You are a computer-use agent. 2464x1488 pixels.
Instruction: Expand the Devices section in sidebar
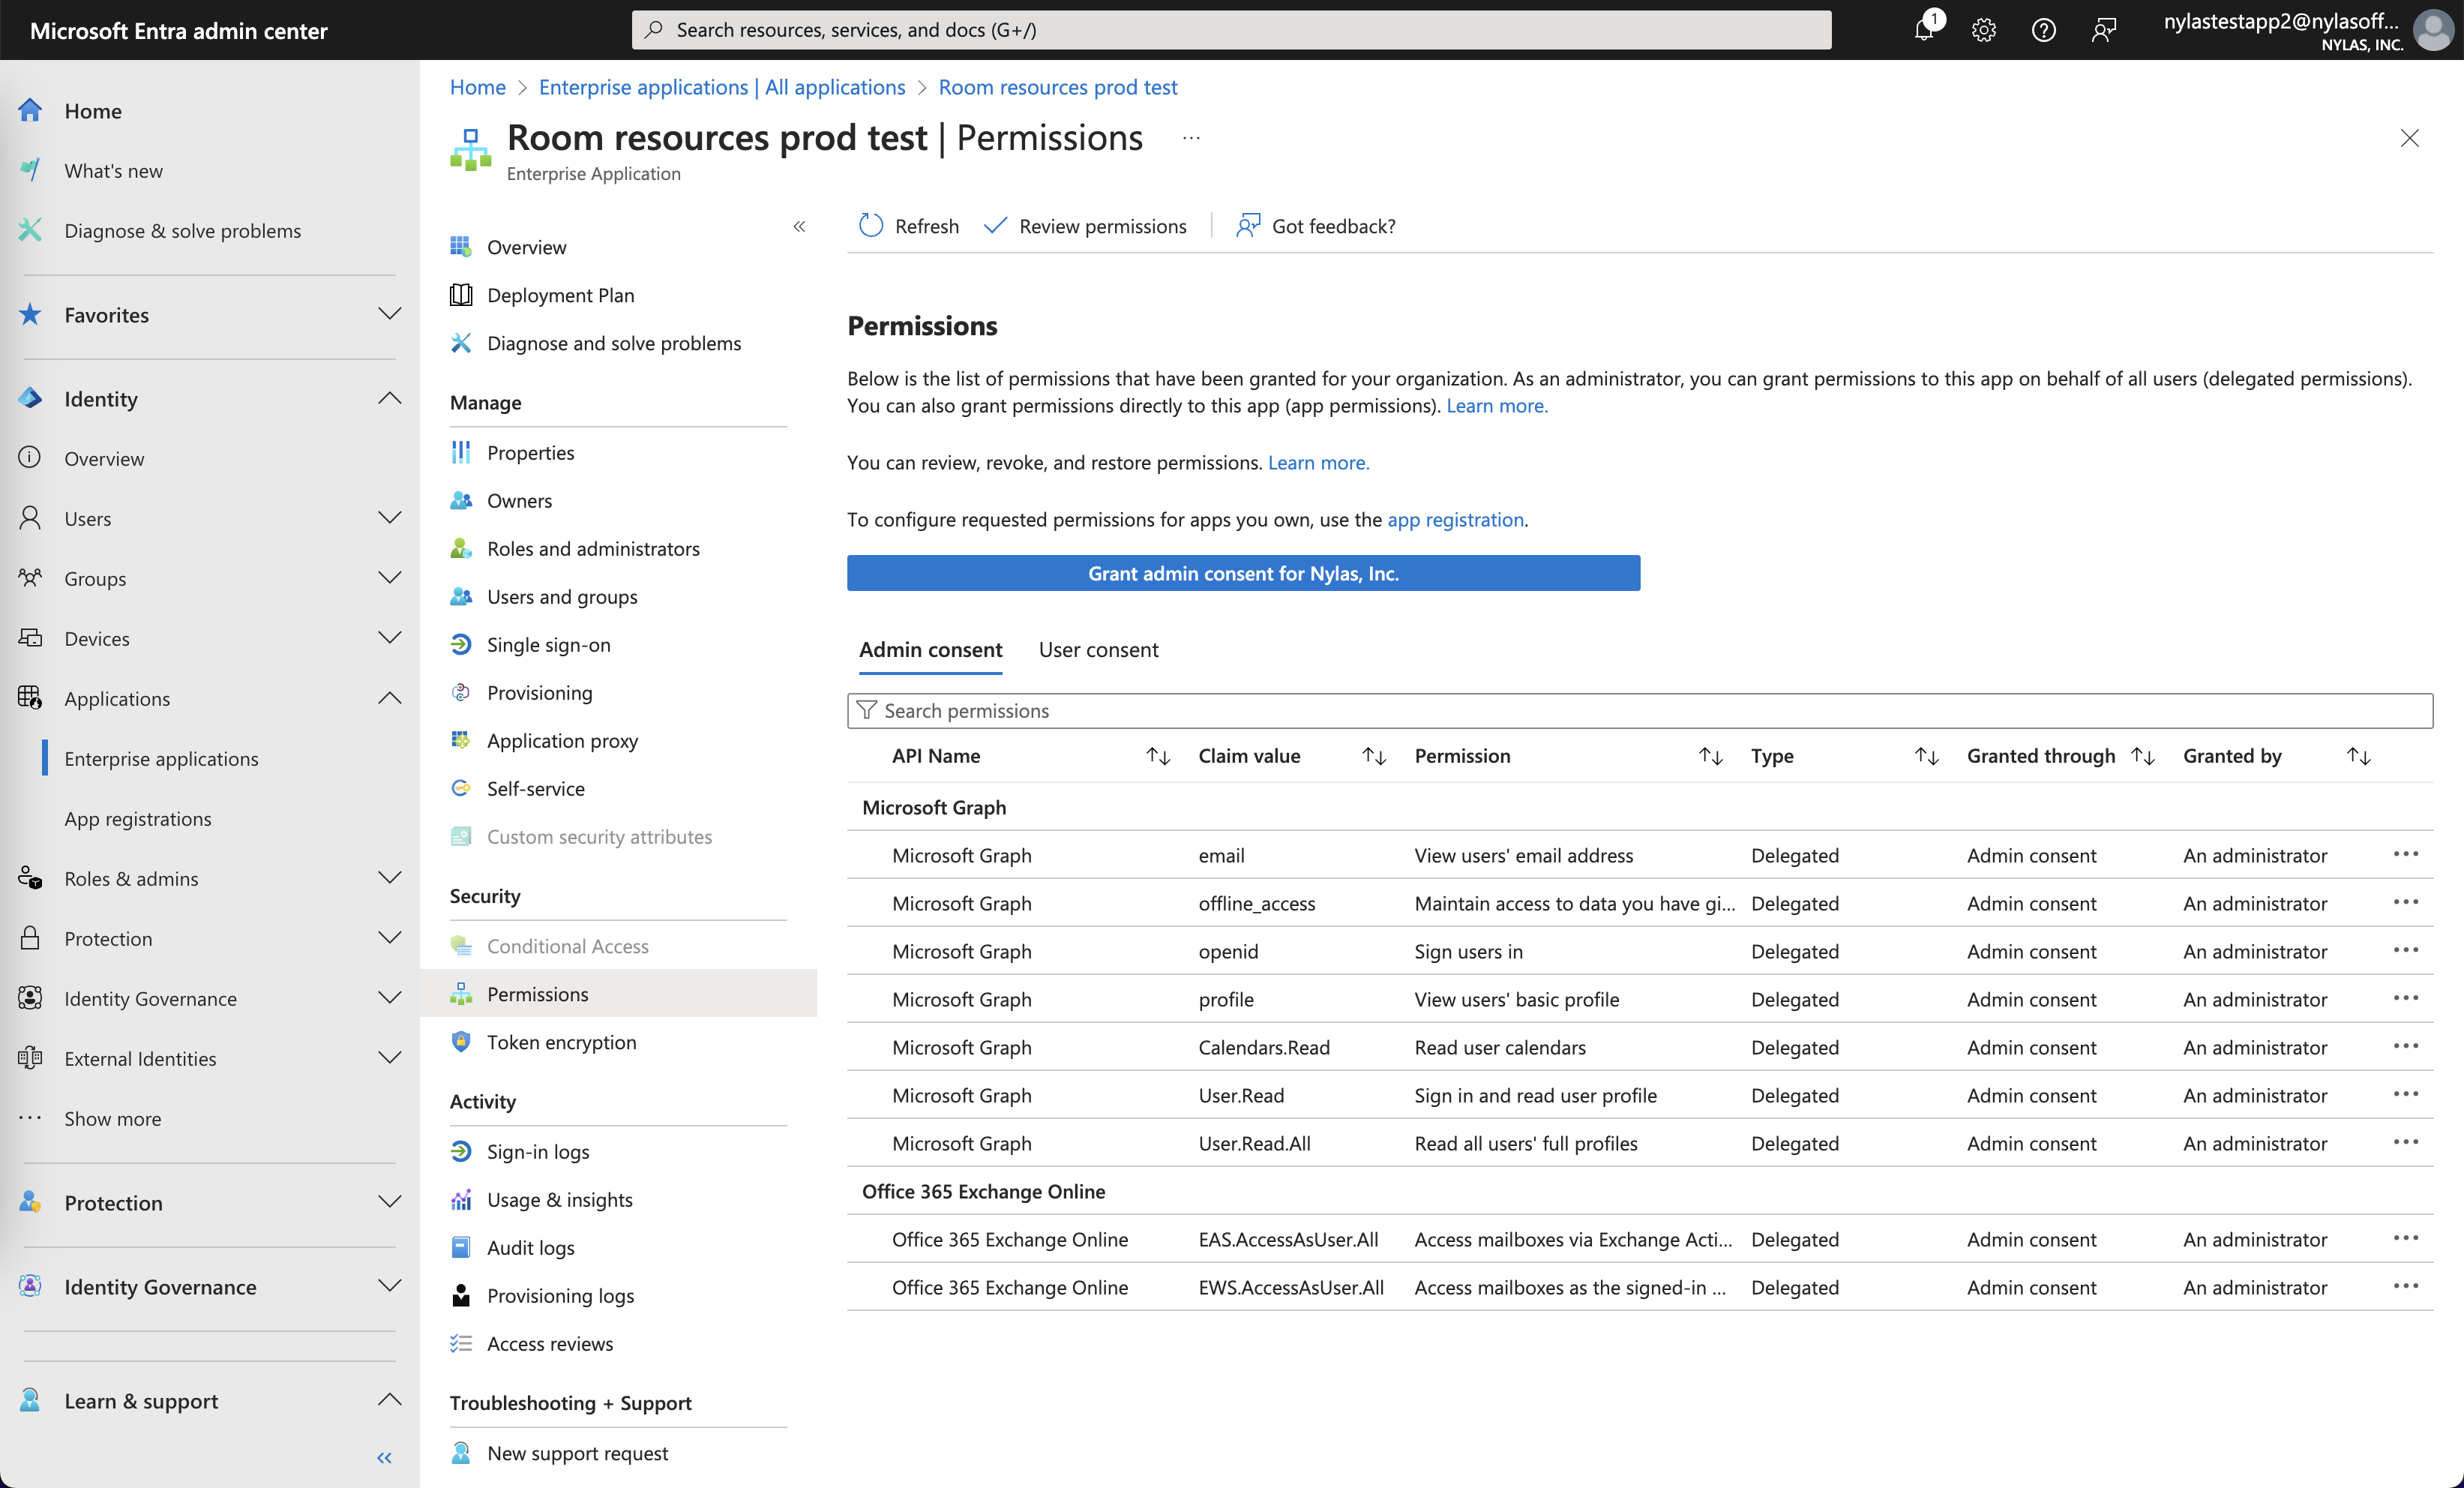[390, 637]
